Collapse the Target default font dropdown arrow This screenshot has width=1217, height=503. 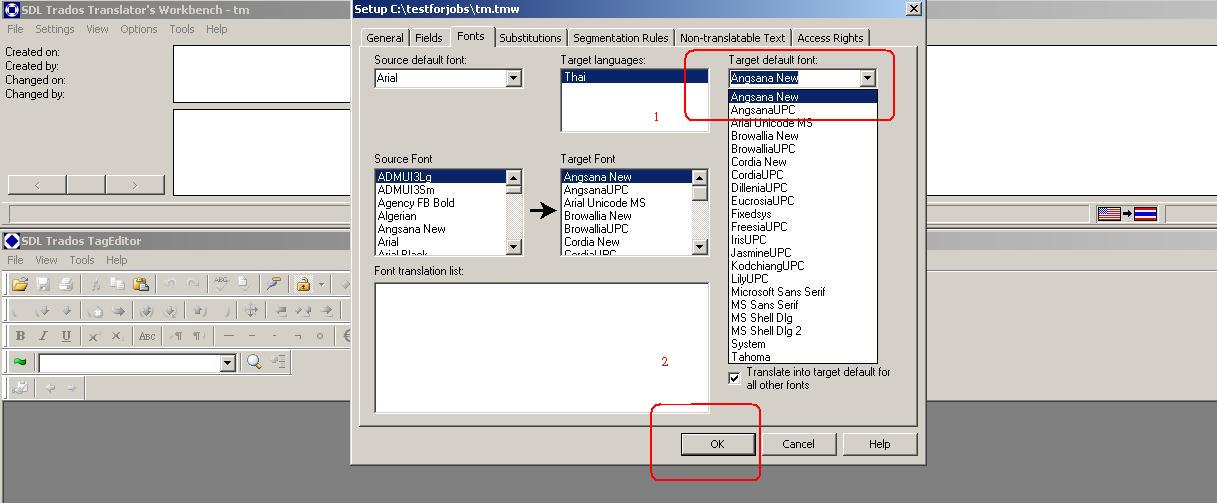click(x=867, y=78)
